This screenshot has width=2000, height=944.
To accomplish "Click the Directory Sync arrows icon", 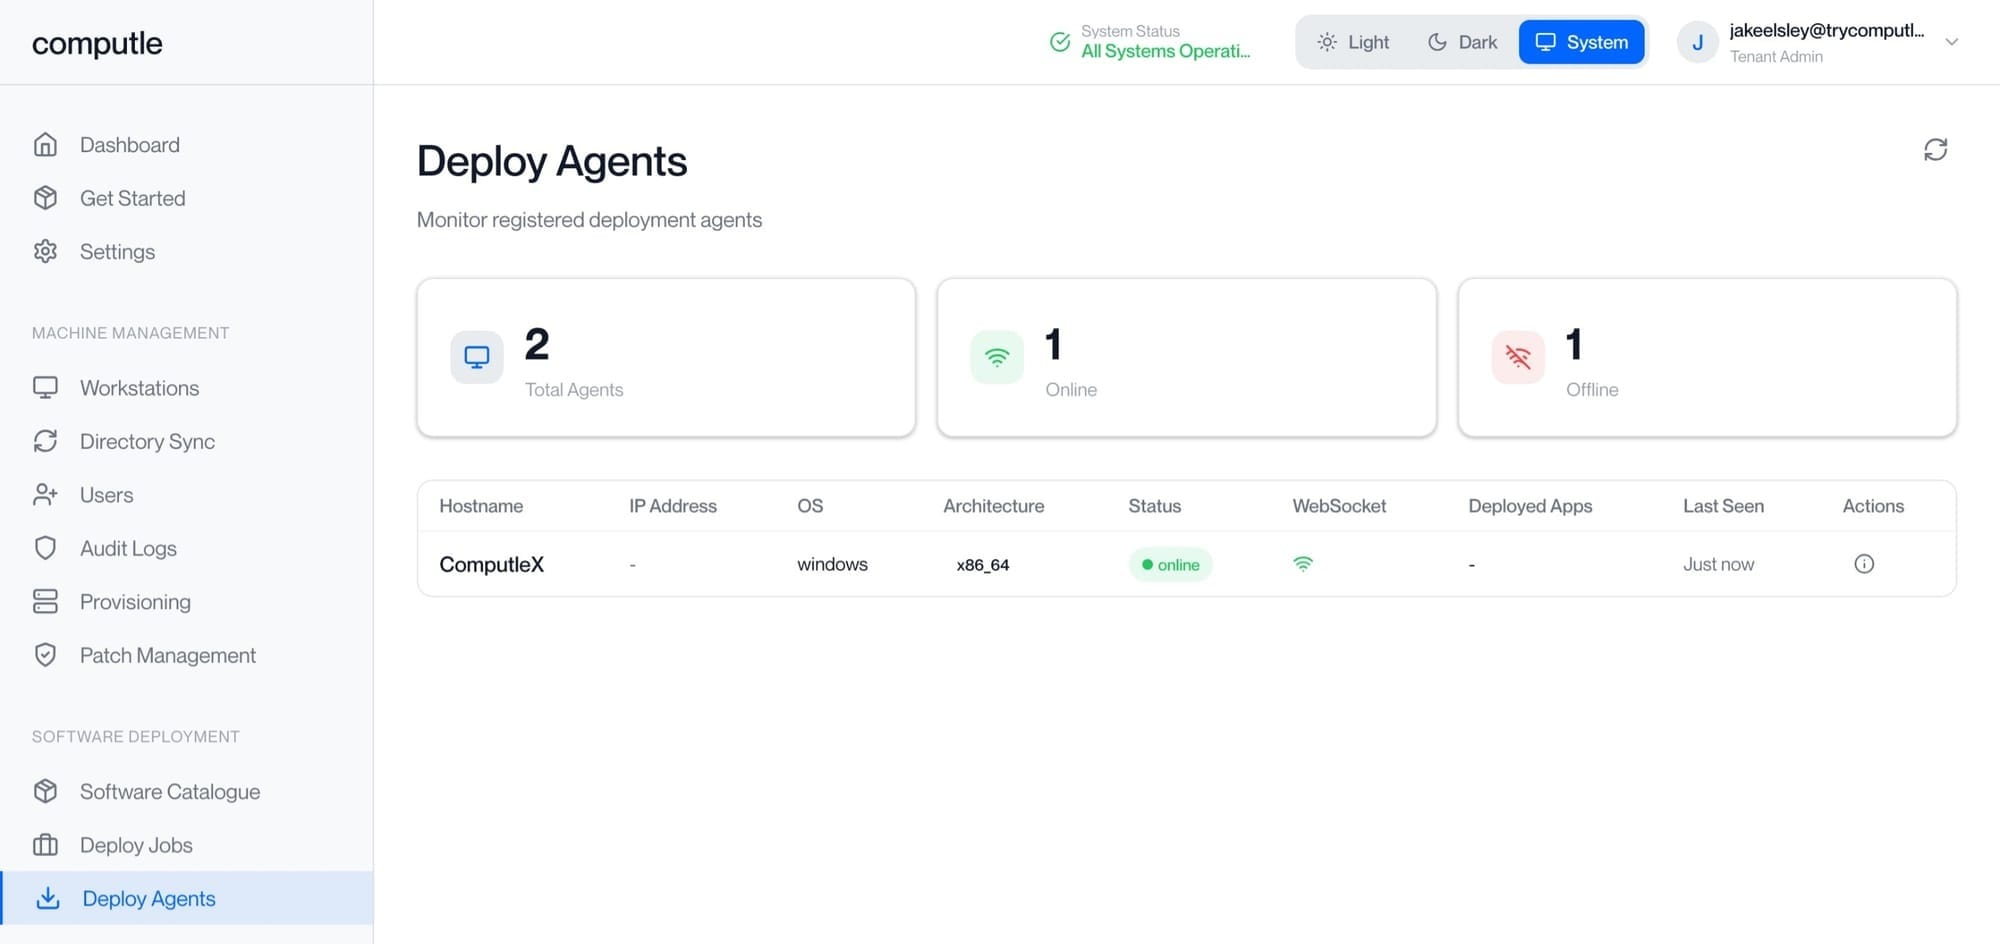I will pyautogui.click(x=45, y=441).
